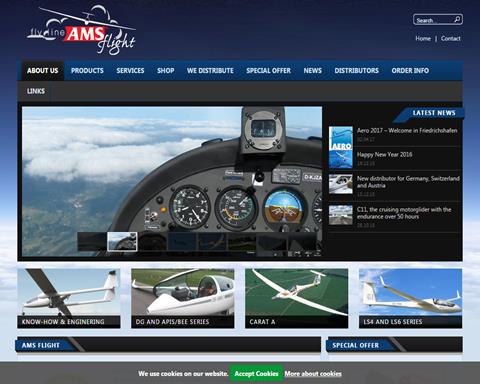This screenshot has width=480, height=384.
Task: Go to the News menu item
Action: tap(312, 71)
